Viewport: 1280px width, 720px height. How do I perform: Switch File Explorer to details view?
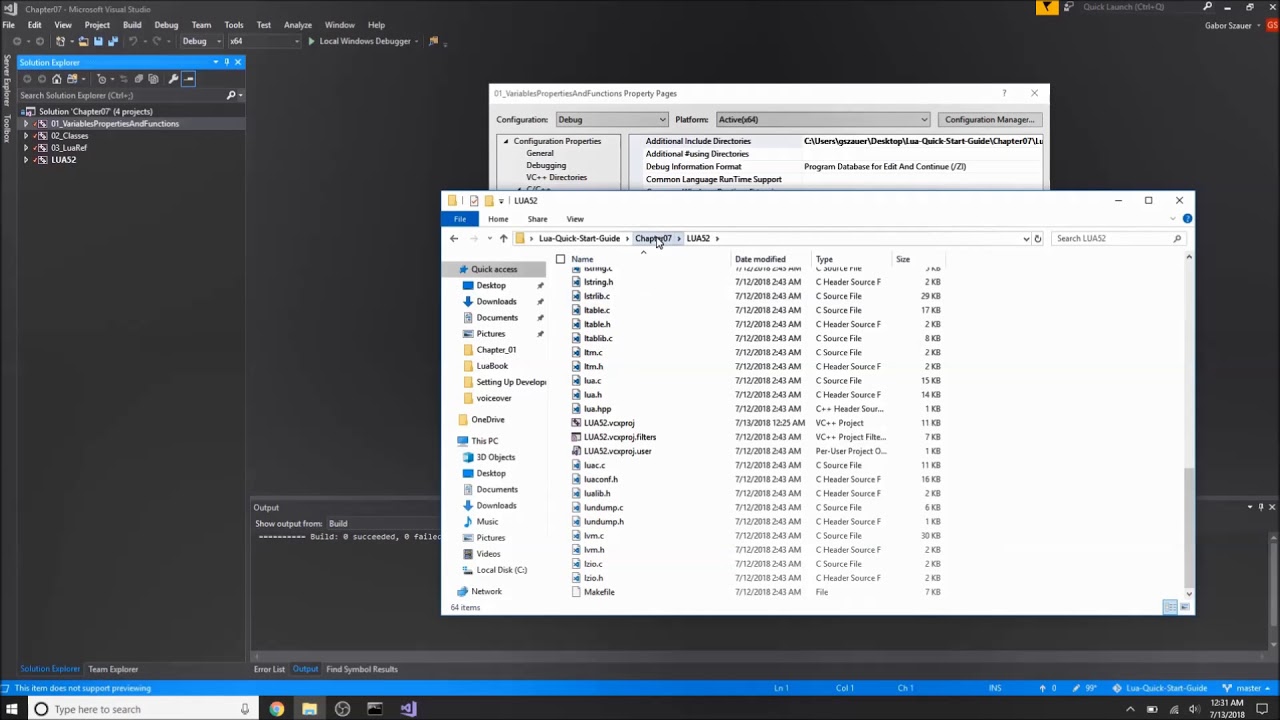(1170, 607)
